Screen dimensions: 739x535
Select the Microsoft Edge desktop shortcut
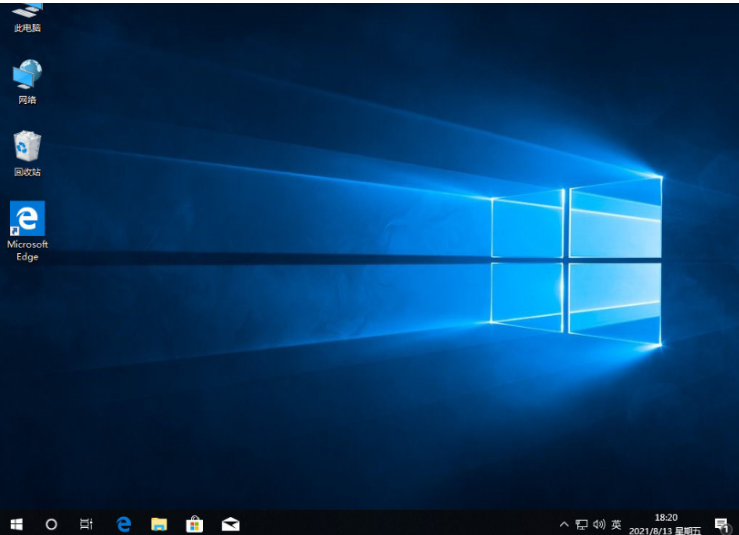pos(27,230)
